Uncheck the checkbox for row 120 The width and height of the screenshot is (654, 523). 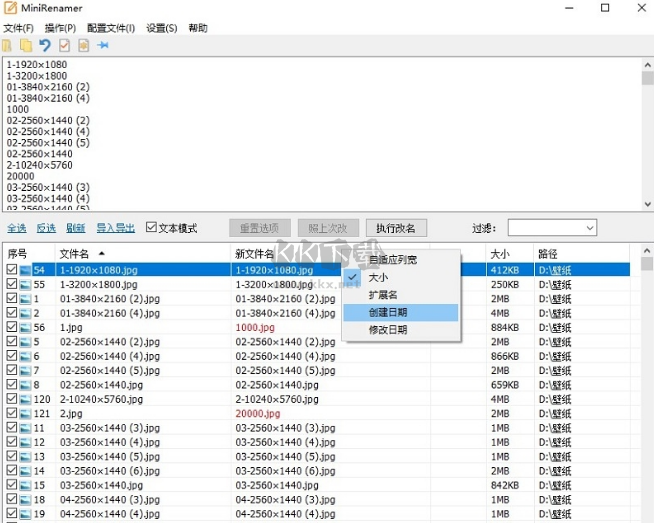[11, 399]
